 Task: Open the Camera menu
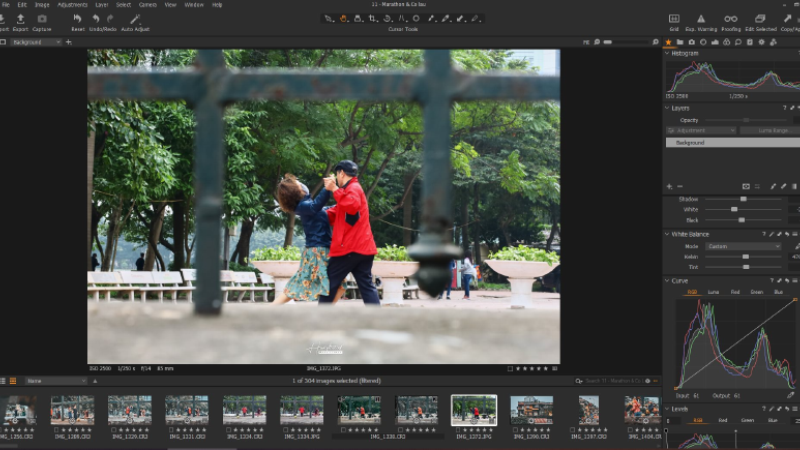[148, 5]
